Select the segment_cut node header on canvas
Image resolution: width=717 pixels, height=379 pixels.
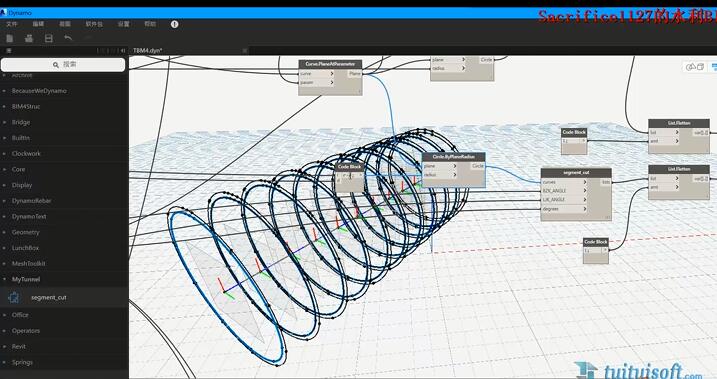point(576,172)
